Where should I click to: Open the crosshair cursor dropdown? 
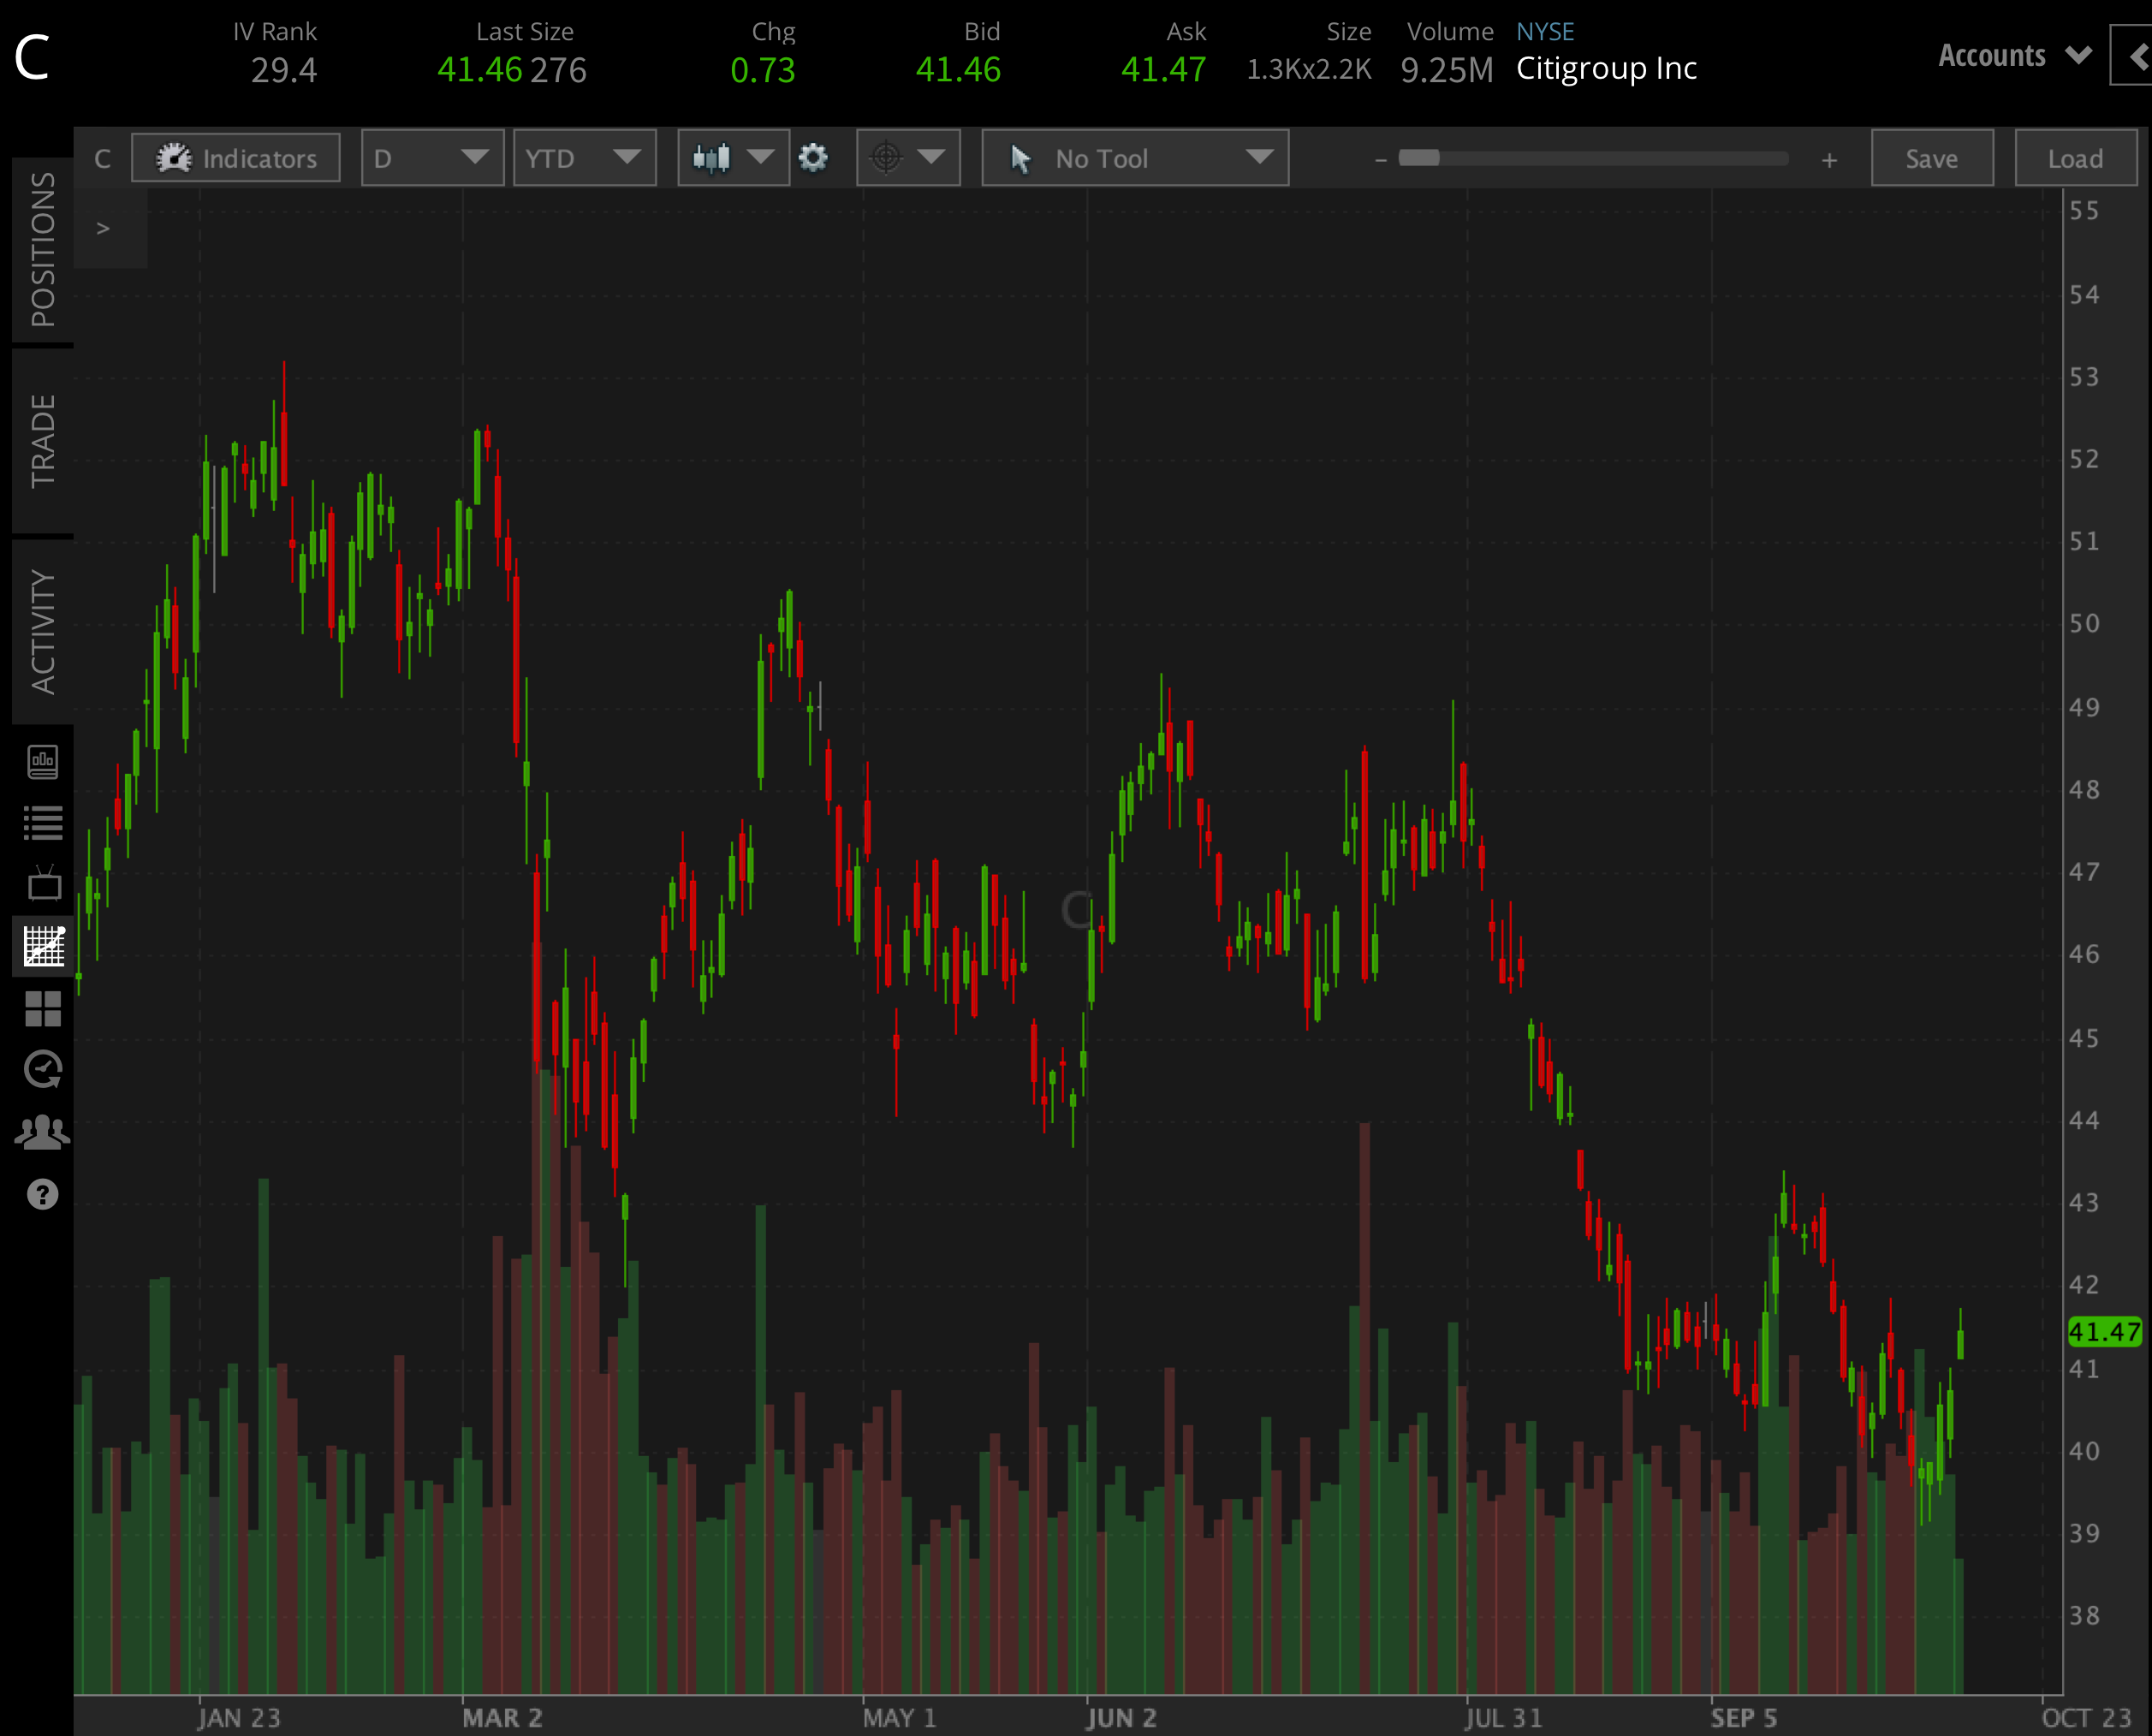coord(907,158)
